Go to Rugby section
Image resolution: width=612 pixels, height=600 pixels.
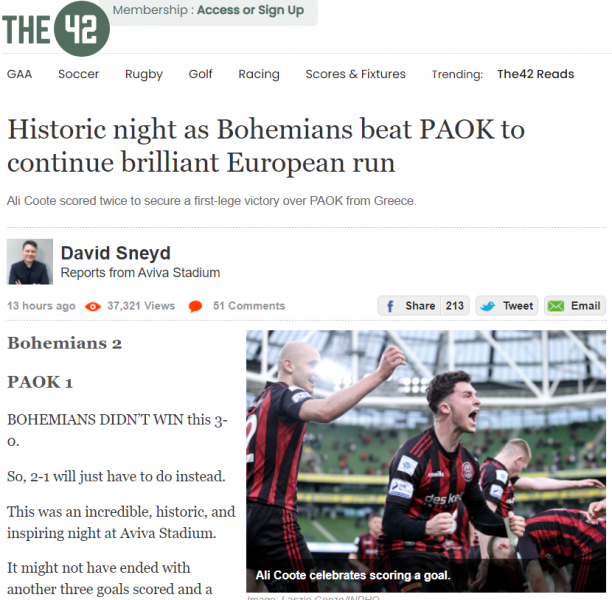144,74
